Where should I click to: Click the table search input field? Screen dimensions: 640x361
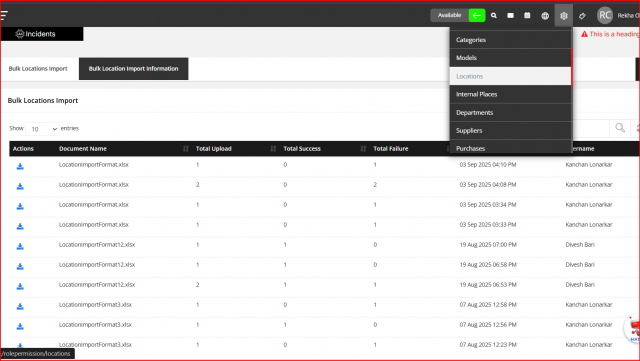[x=591, y=128]
